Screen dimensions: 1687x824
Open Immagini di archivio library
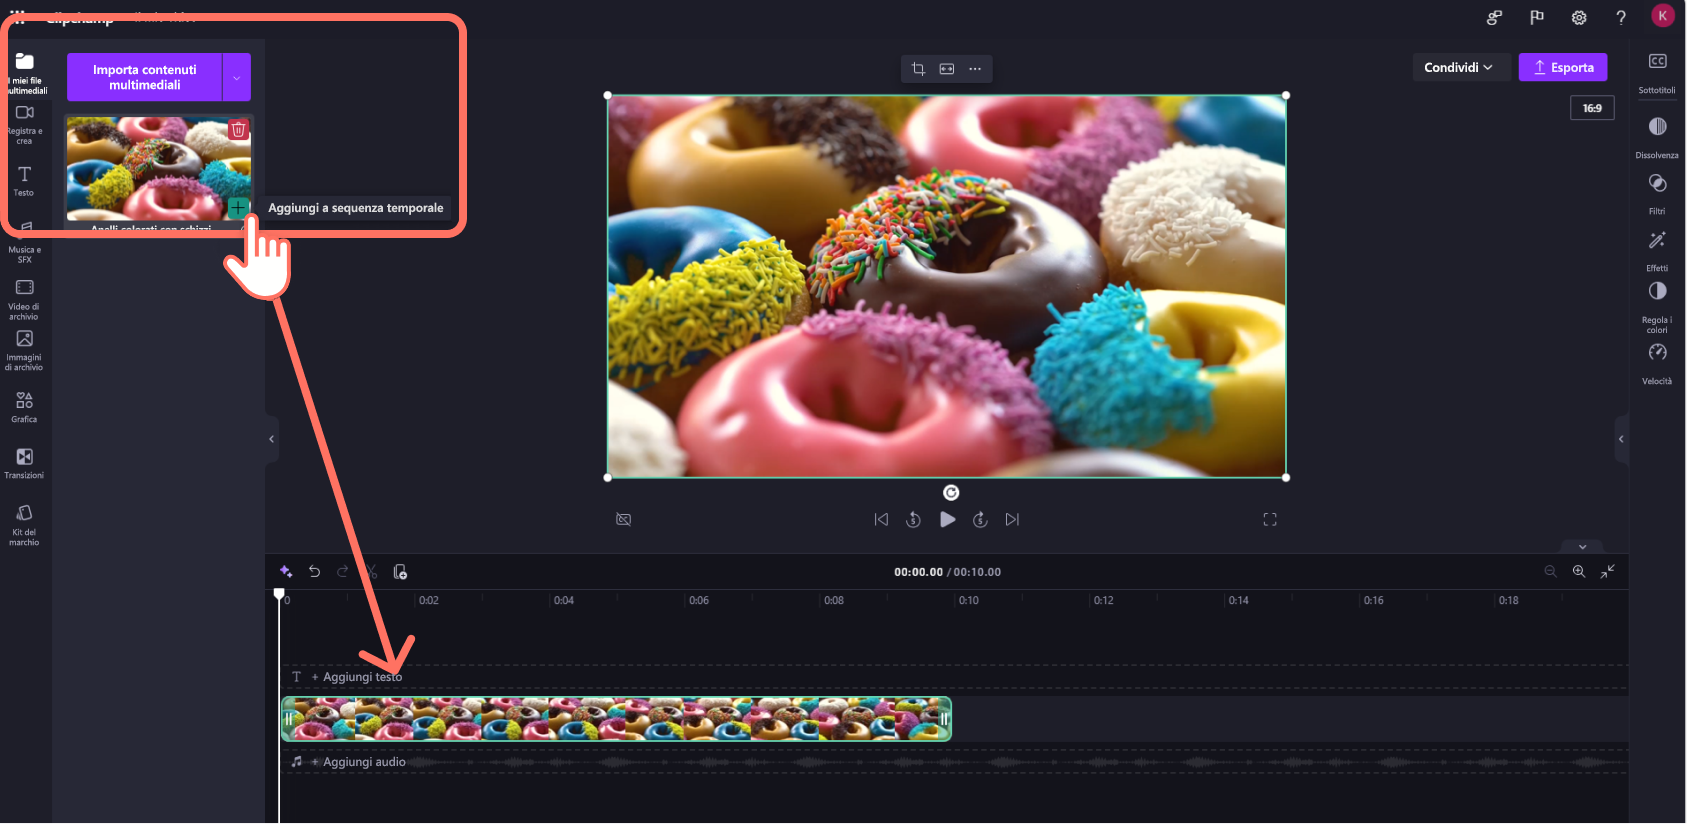24,350
